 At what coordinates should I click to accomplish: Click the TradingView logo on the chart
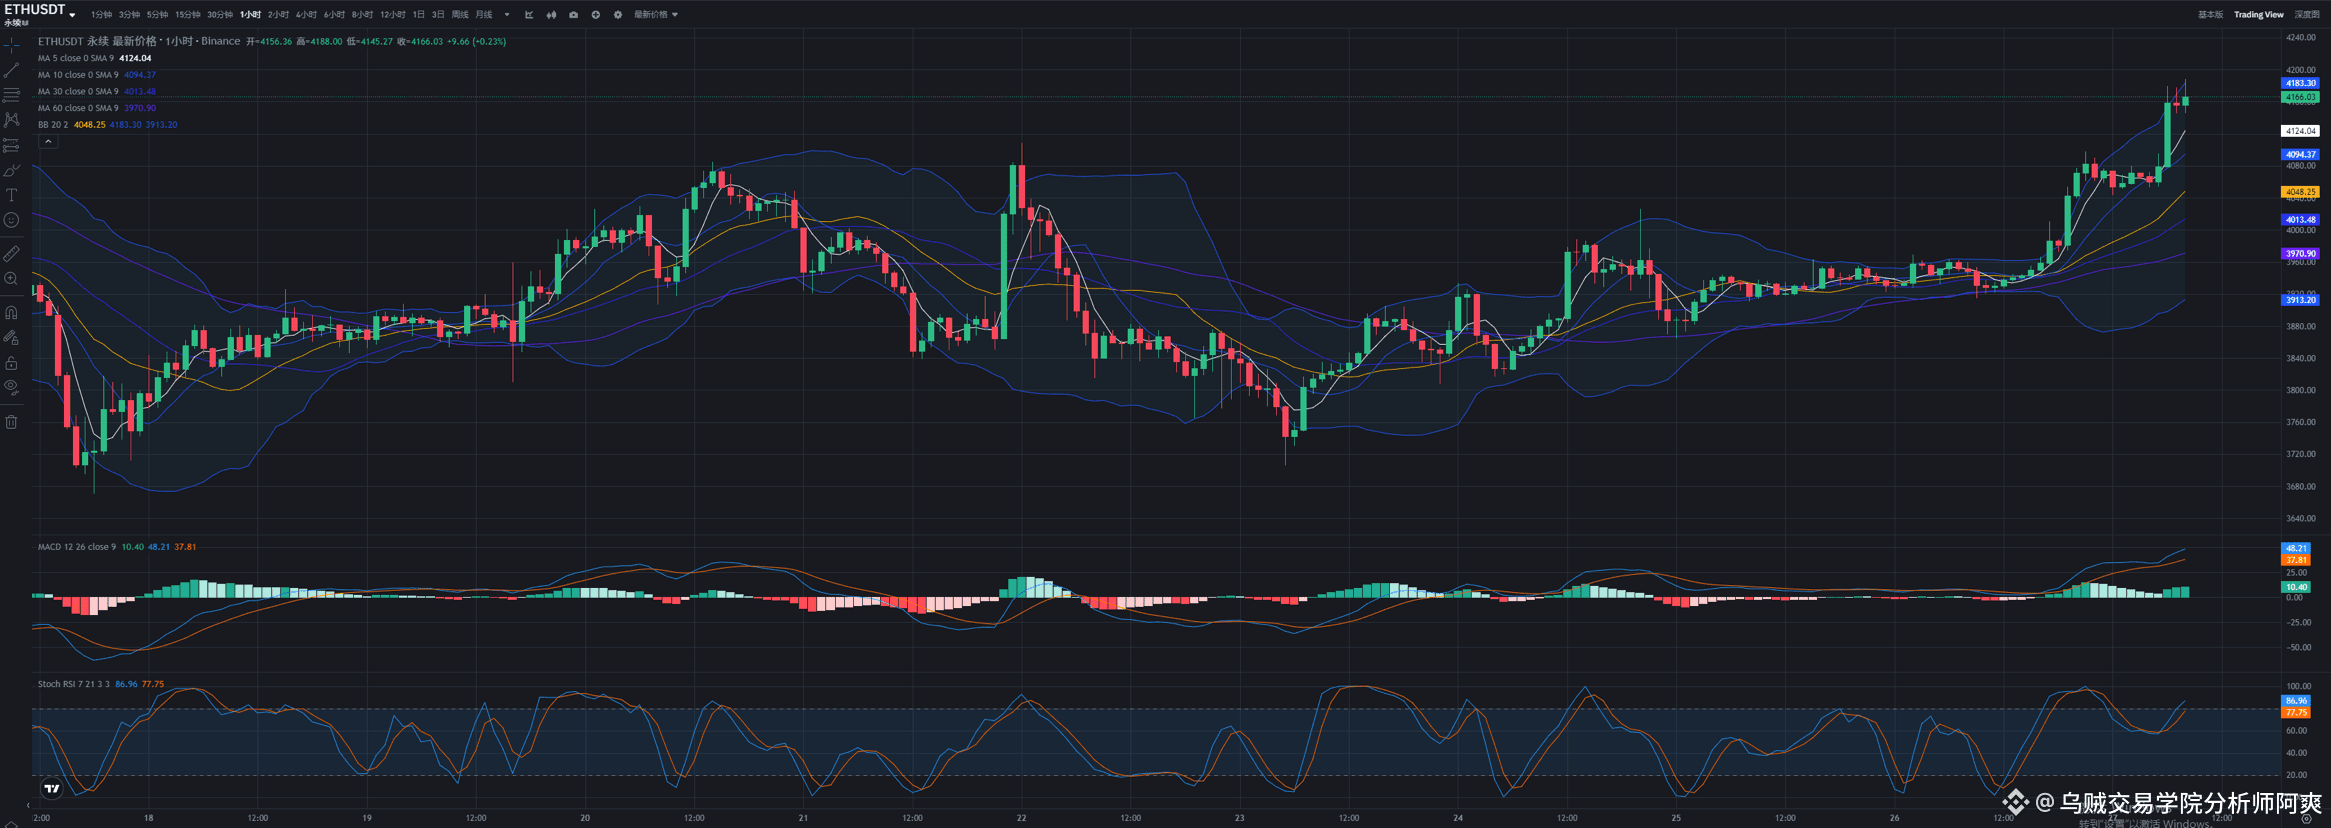point(52,789)
